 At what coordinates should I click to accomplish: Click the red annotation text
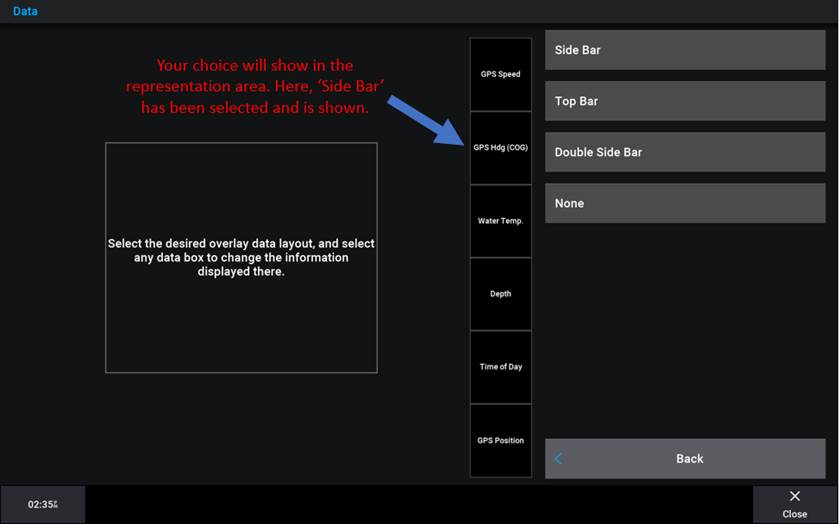[255, 87]
